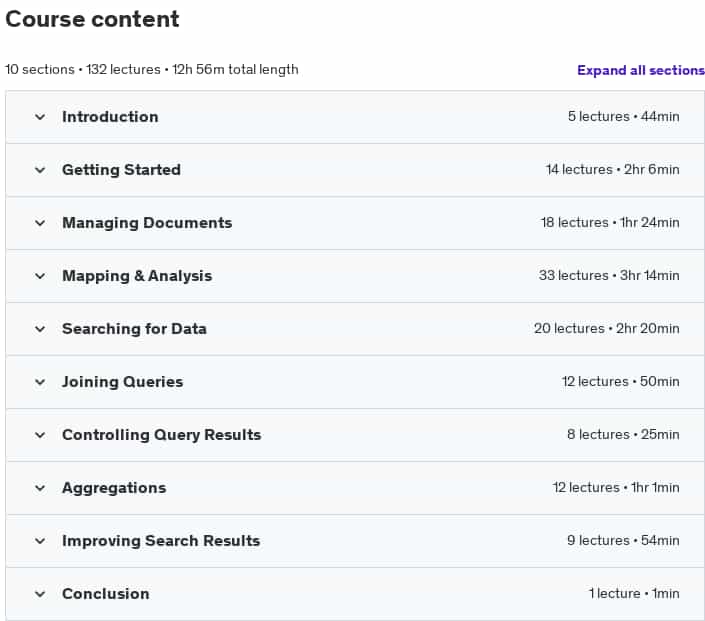
Task: Click the '10 sections • 132 lectures' summary text
Action: (83, 70)
